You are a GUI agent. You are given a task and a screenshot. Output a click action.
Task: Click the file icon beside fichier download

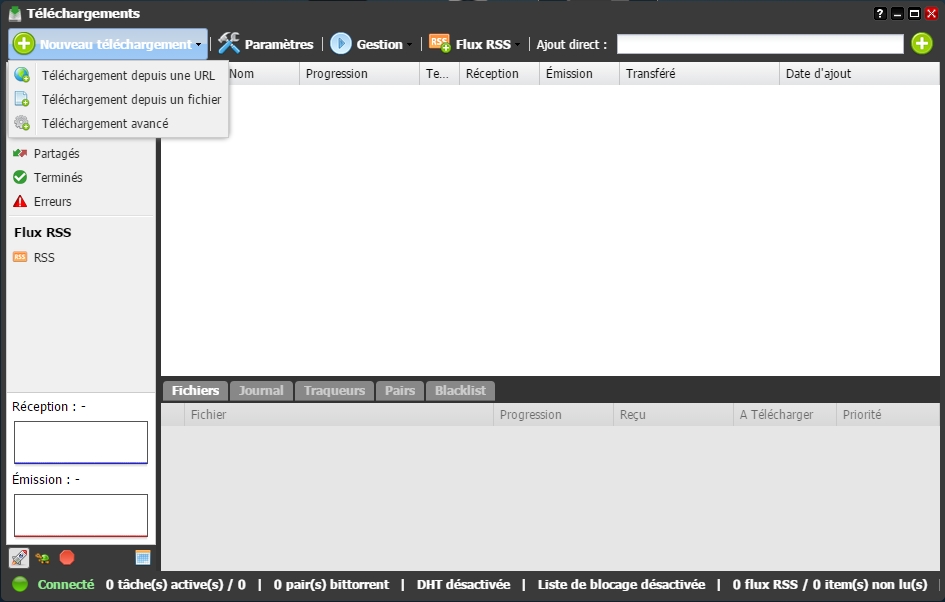click(22, 99)
